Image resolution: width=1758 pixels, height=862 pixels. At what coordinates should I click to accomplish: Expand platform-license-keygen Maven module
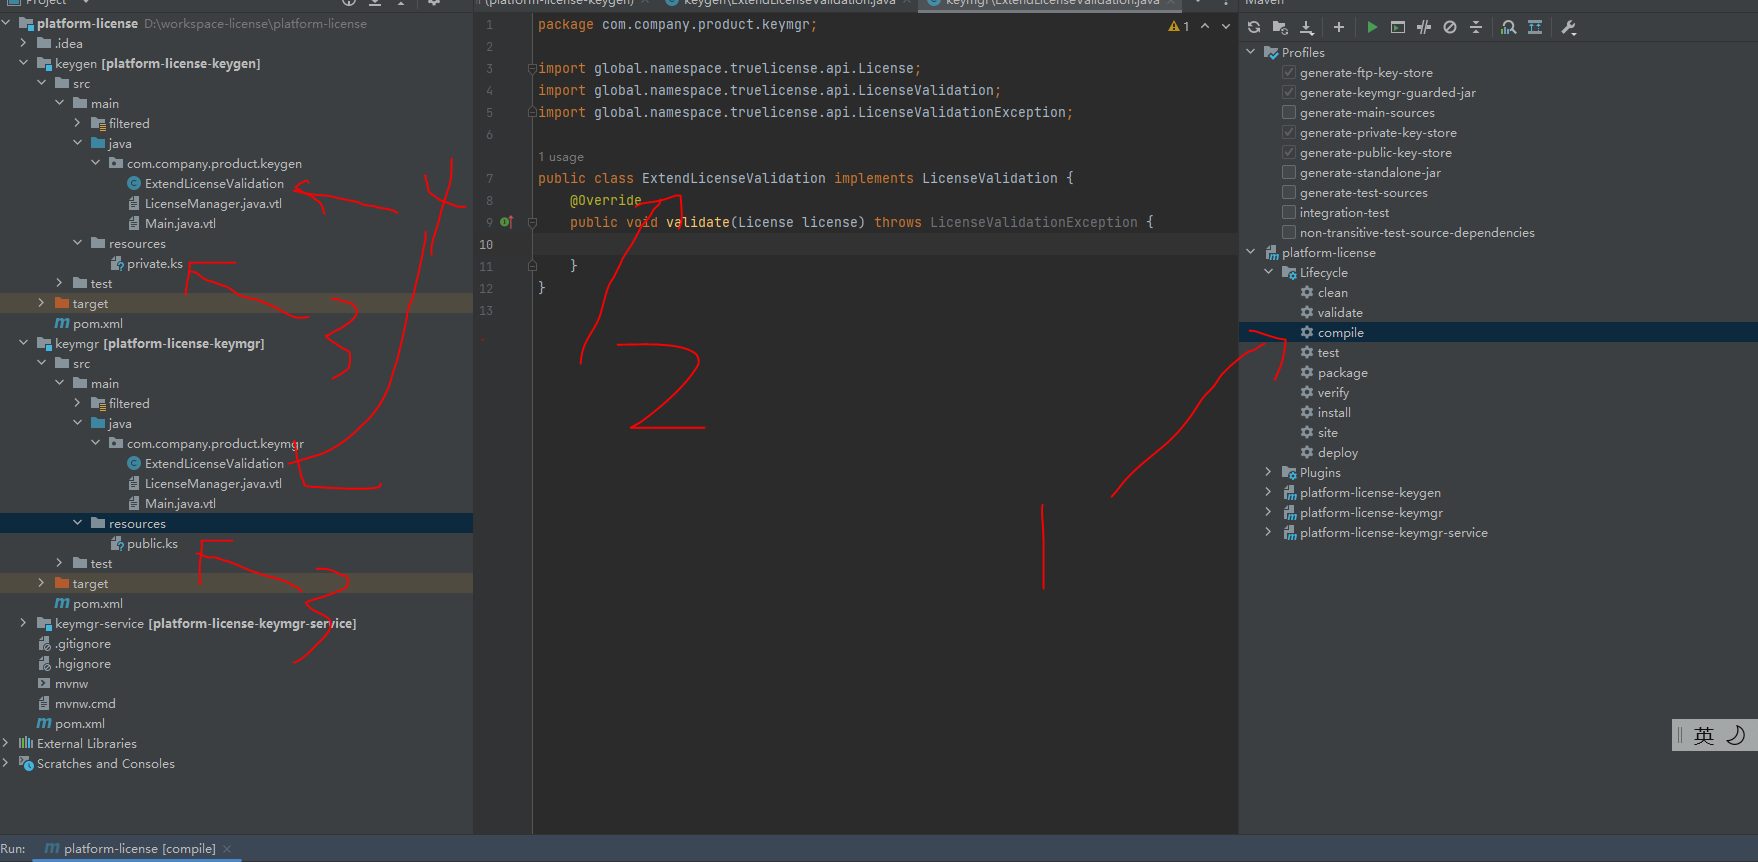point(1269,492)
